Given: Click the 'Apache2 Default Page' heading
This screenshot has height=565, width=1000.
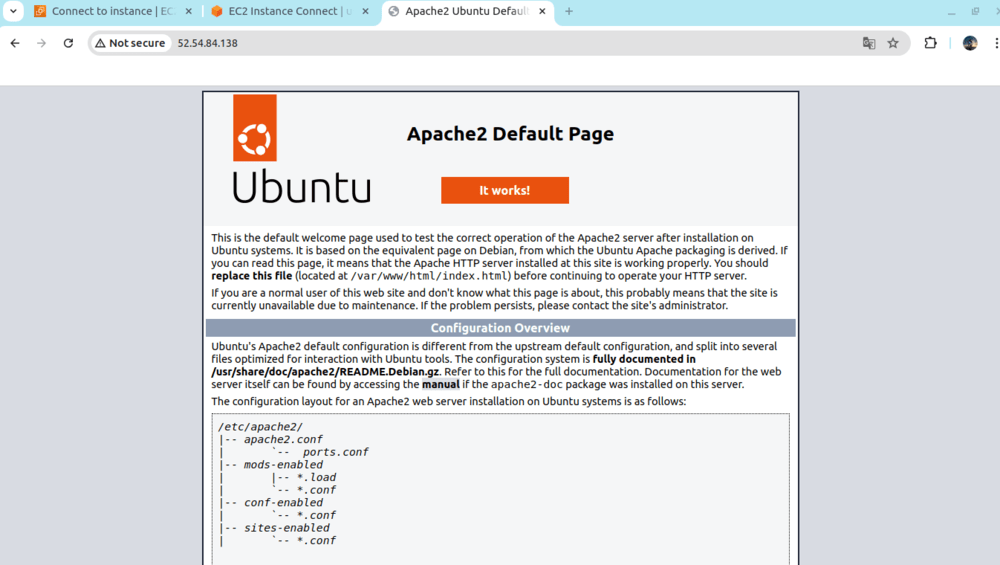Looking at the screenshot, I should coord(510,133).
